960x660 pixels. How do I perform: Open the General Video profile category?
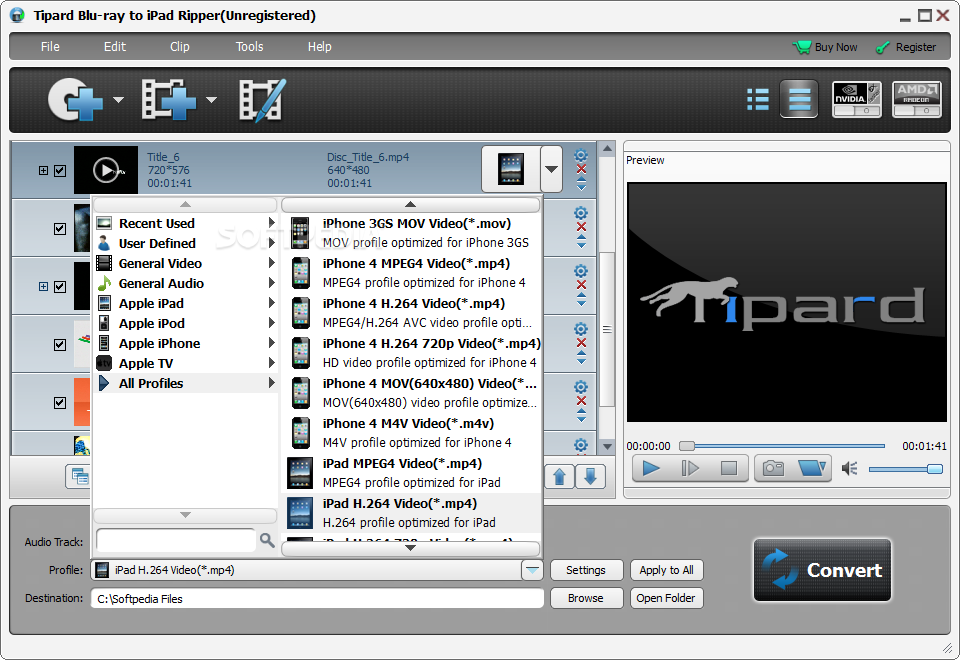[186, 263]
